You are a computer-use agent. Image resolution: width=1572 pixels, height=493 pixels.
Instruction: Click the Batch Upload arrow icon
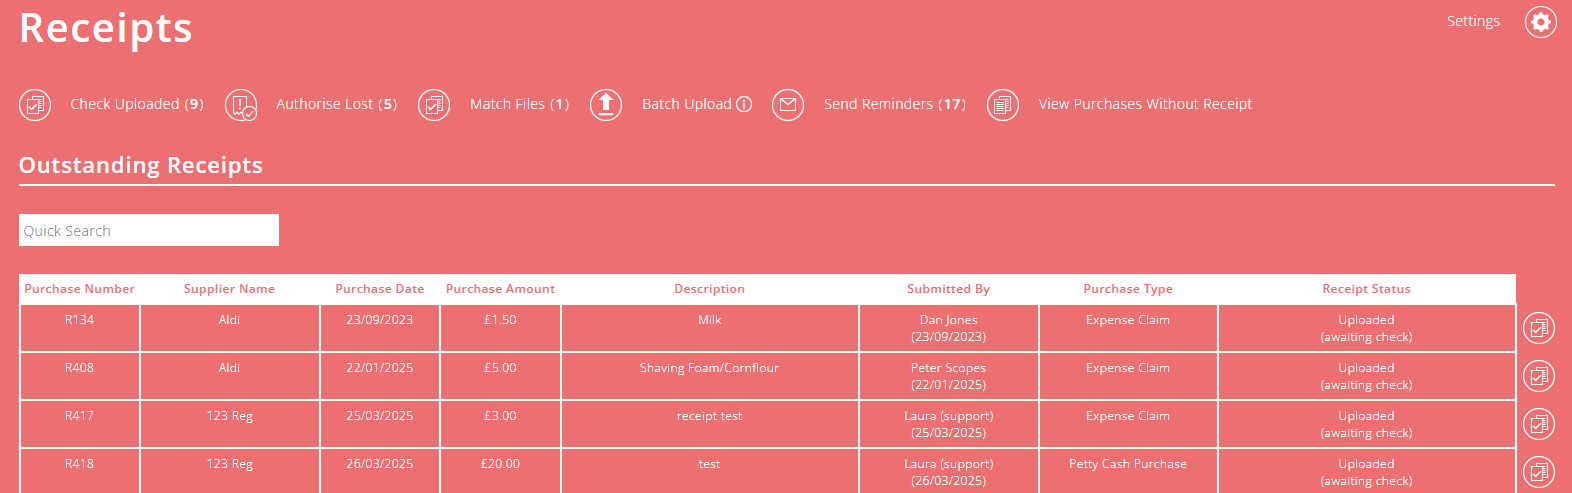coord(605,104)
